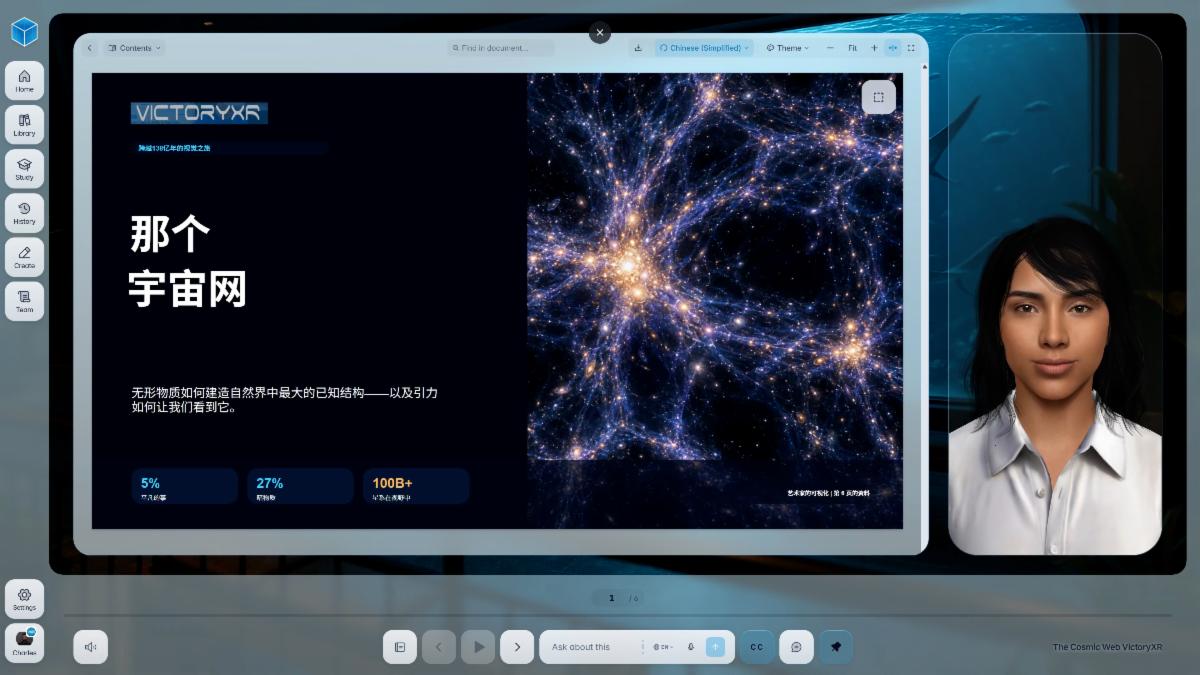
Task: Open Settings from the sidebar
Action: (24, 598)
